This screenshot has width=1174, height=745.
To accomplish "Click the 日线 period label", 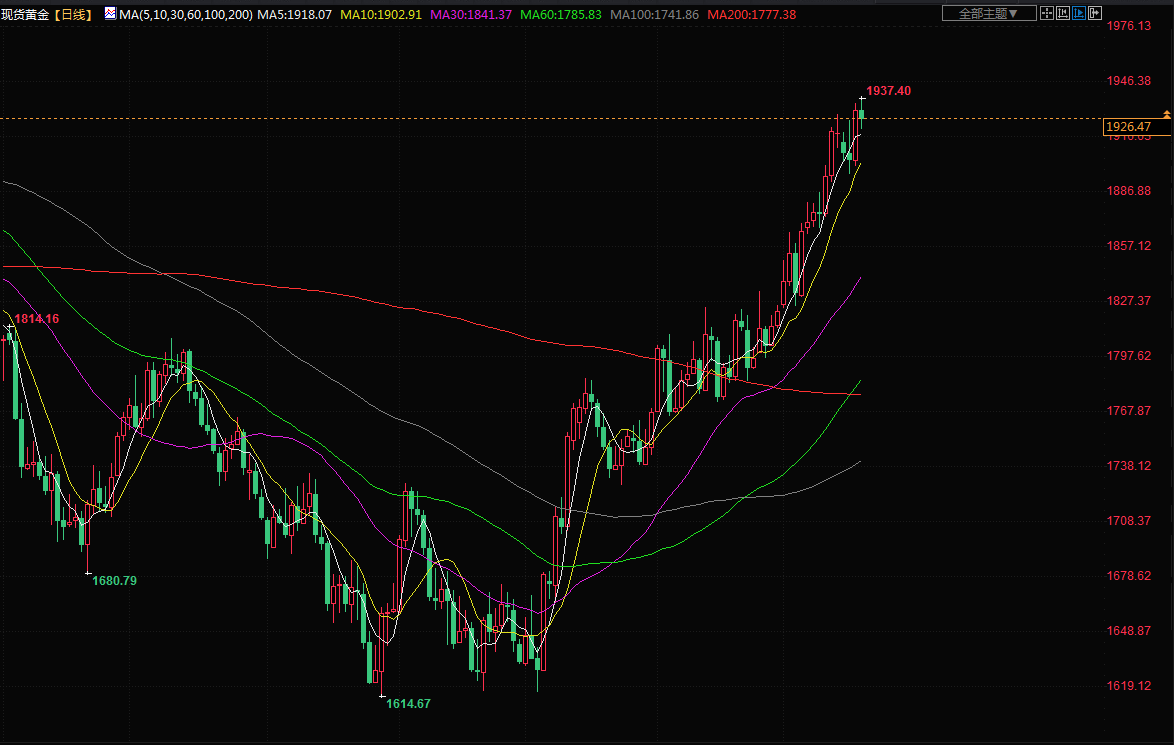I will coord(73,14).
